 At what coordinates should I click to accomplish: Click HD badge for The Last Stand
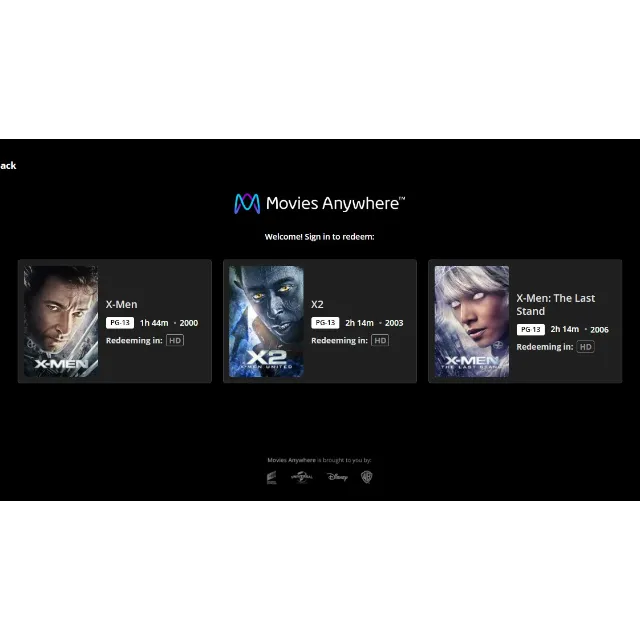(x=586, y=347)
